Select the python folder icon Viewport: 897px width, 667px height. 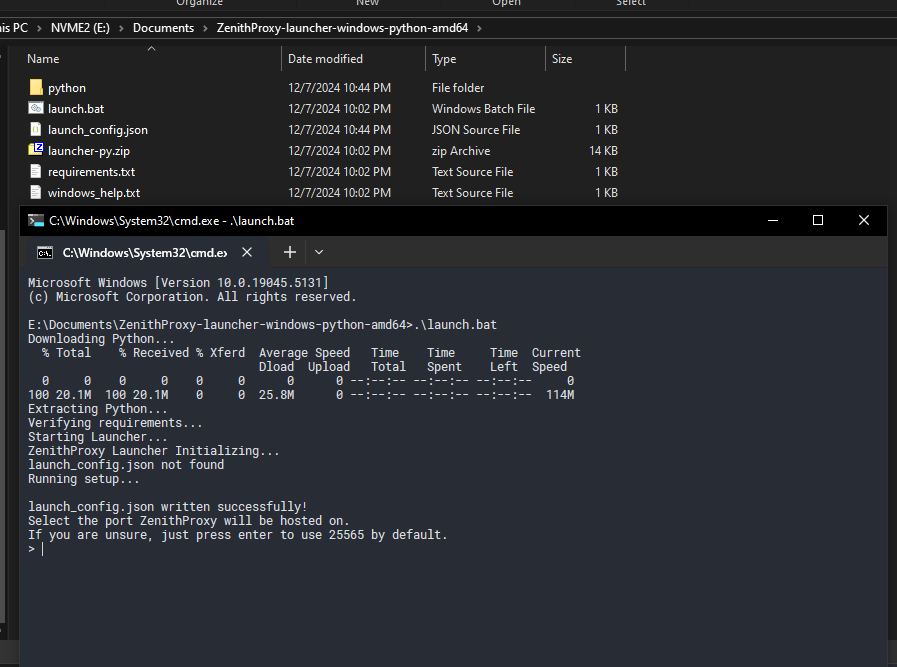click(x=36, y=88)
